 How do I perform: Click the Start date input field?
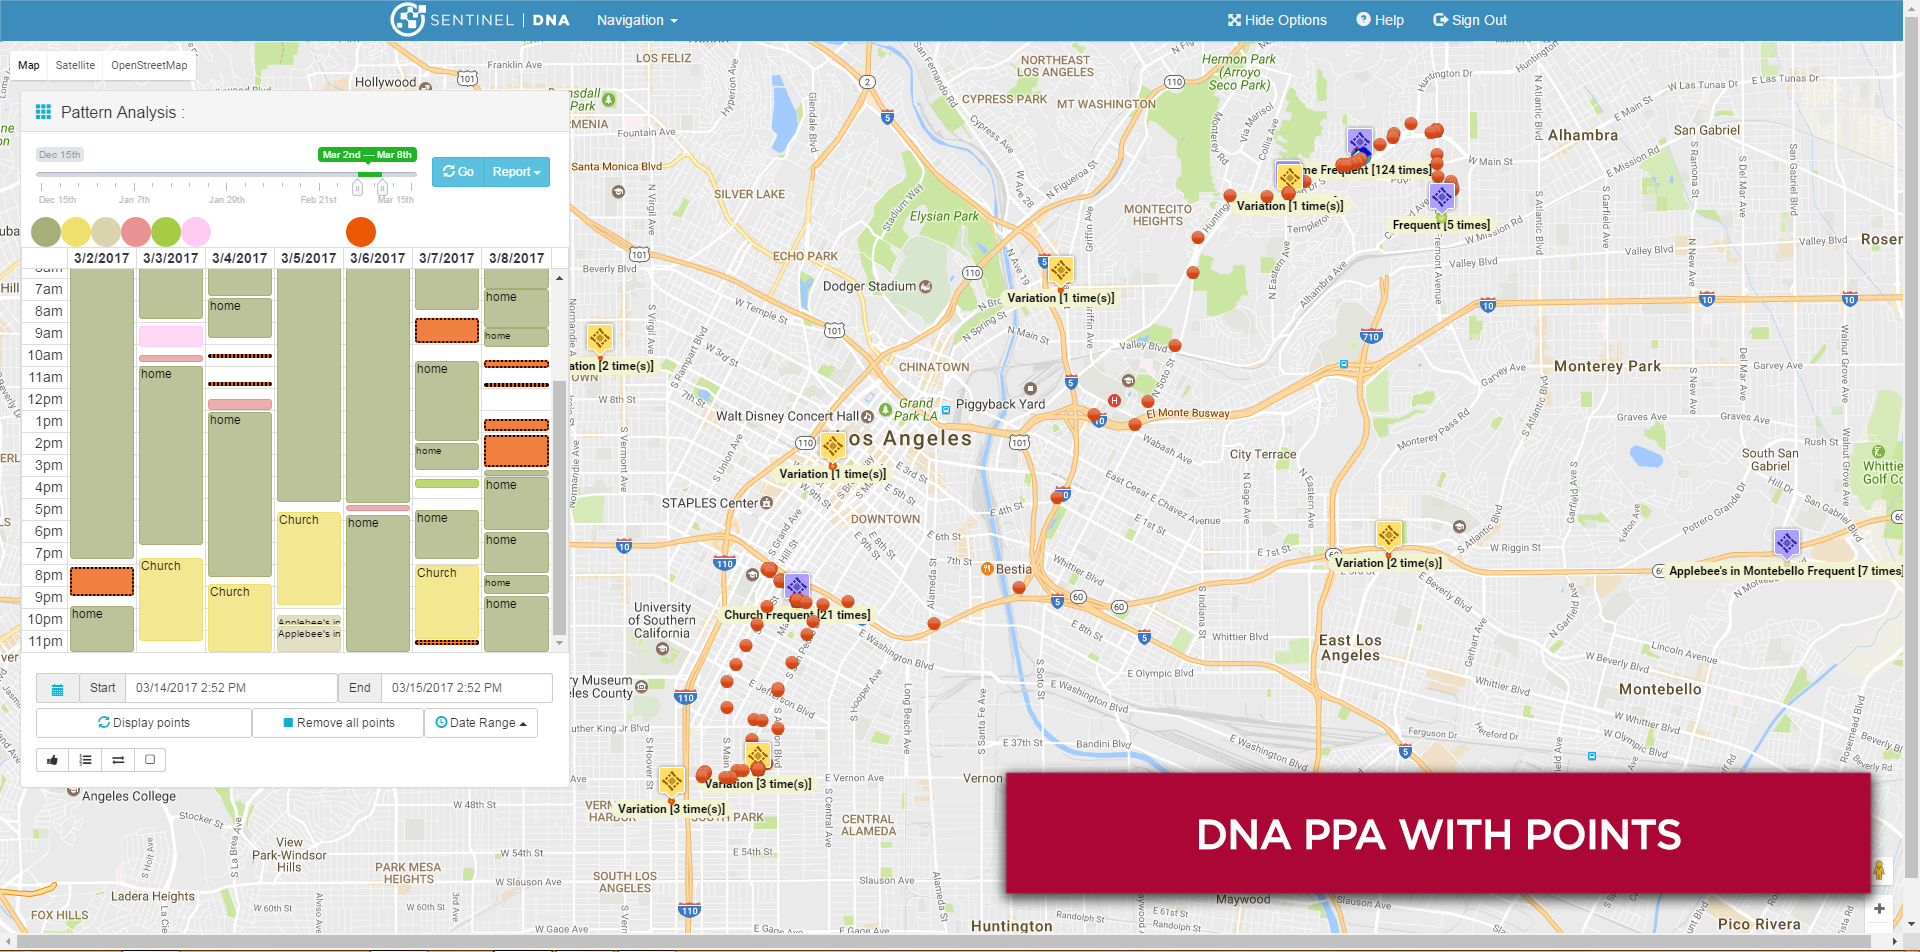coord(231,688)
